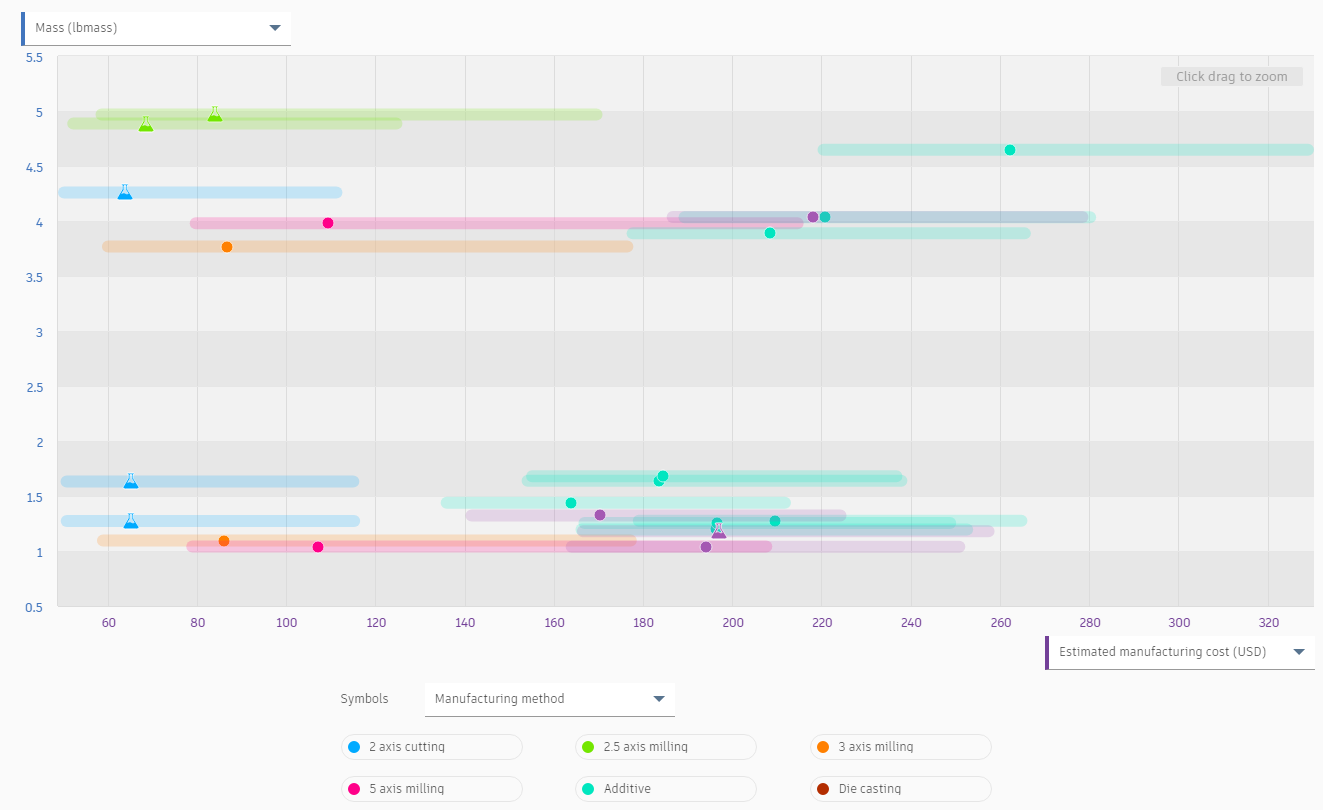Pick the teal point near 209 USD, mass 1.3

coord(775,521)
